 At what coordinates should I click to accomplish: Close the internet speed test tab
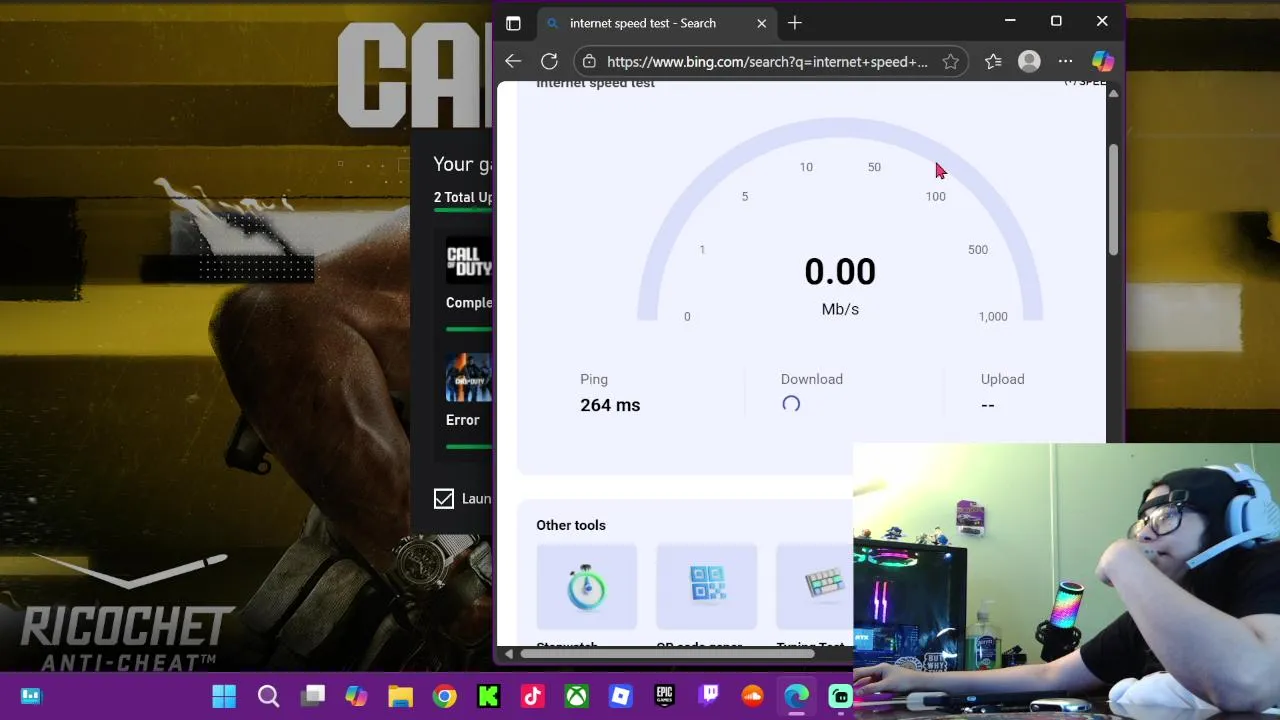762,23
